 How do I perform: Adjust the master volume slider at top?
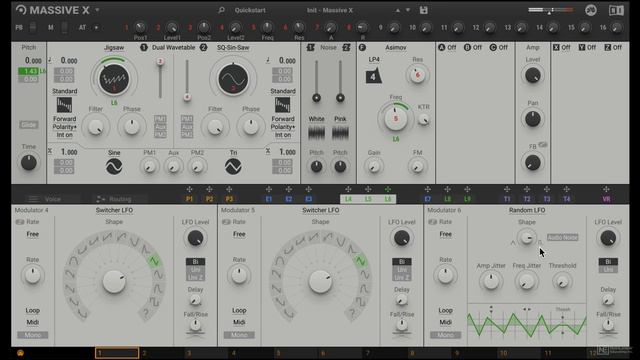tap(551, 10)
